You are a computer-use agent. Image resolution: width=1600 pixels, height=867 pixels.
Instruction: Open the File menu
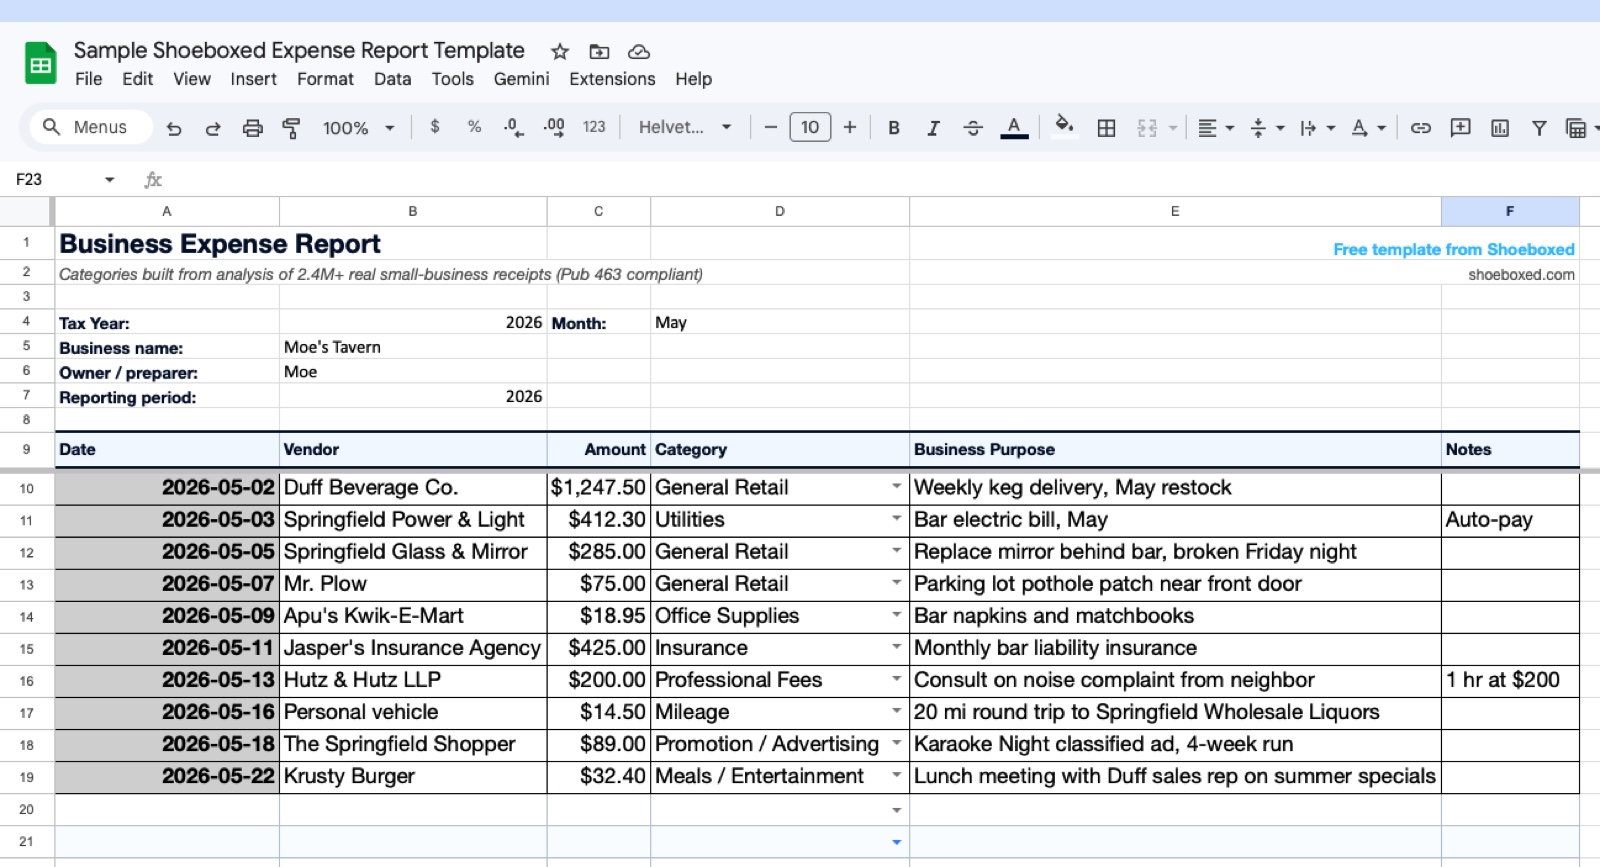(x=89, y=79)
